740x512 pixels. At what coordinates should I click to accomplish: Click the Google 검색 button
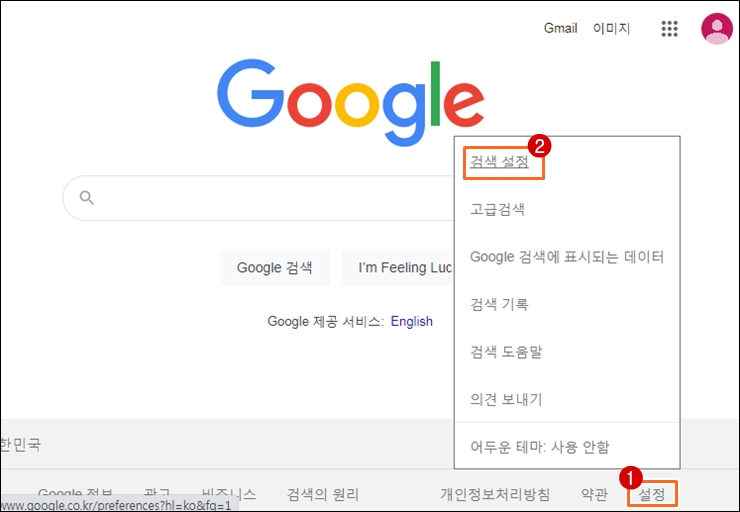[x=275, y=268]
